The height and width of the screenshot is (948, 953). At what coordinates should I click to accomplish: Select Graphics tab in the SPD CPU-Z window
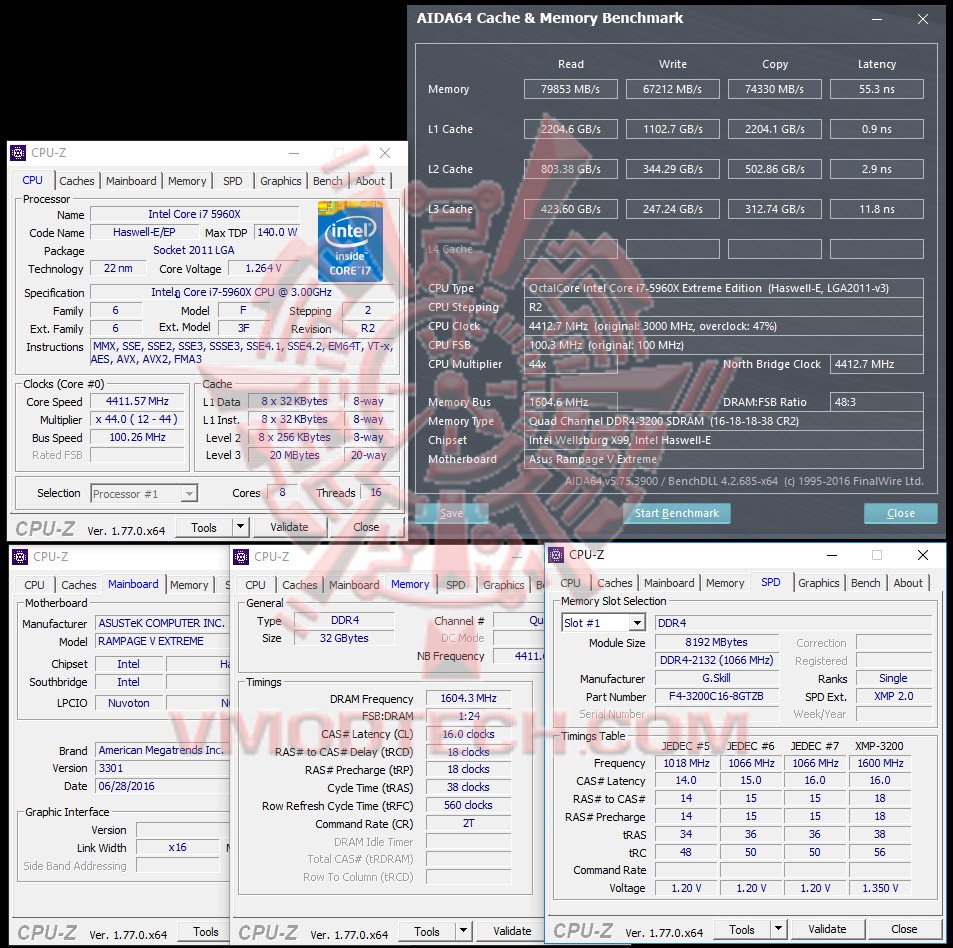click(819, 583)
